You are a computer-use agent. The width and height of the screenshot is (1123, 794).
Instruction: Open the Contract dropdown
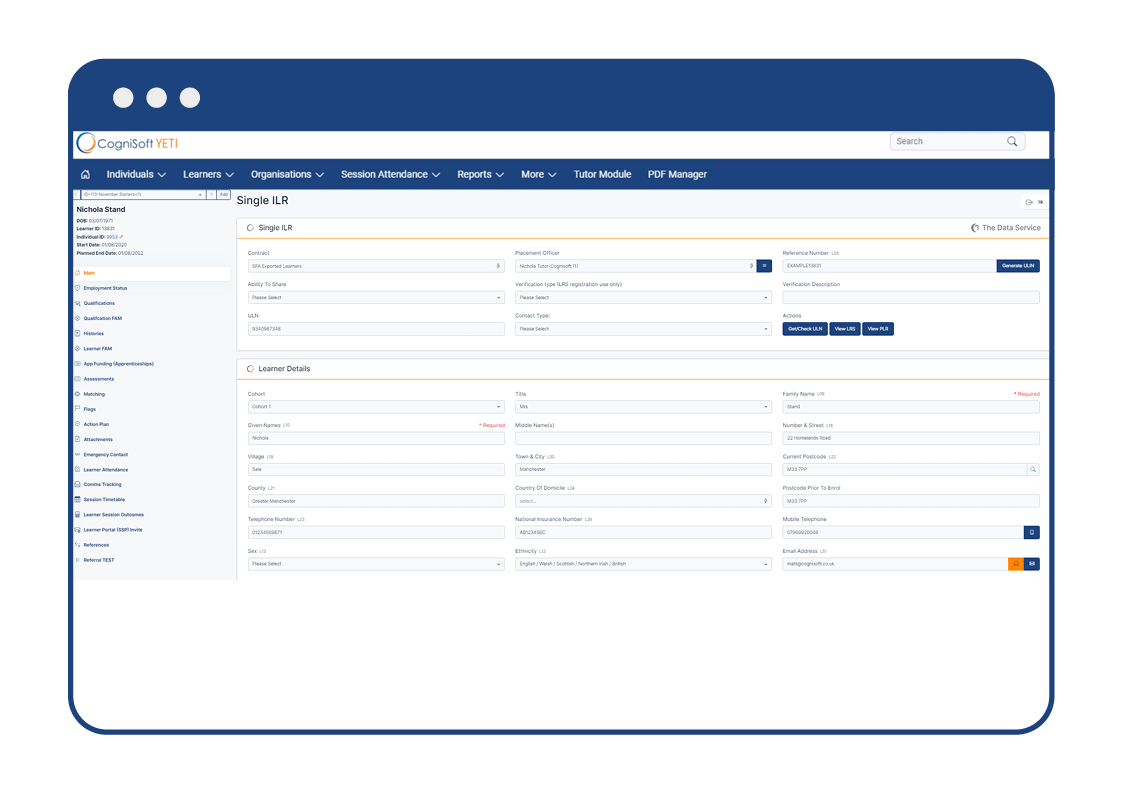pos(376,266)
